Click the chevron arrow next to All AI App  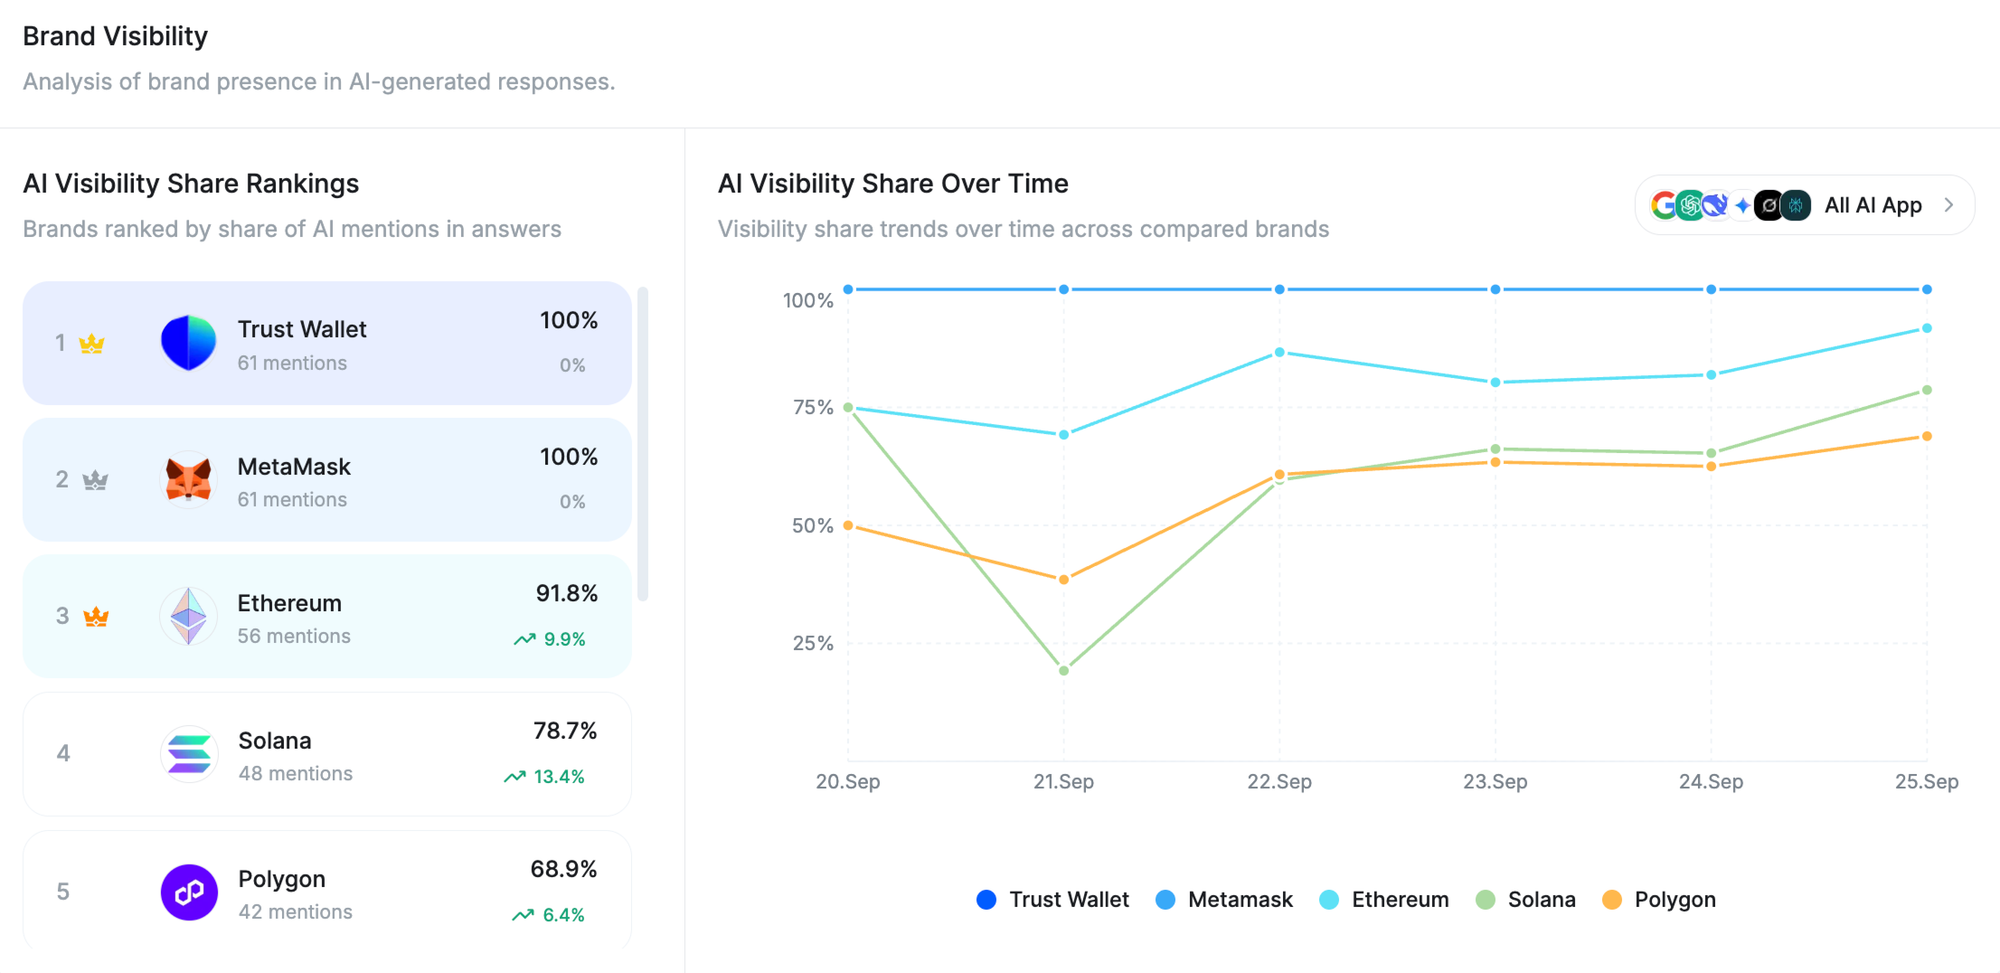(1949, 205)
